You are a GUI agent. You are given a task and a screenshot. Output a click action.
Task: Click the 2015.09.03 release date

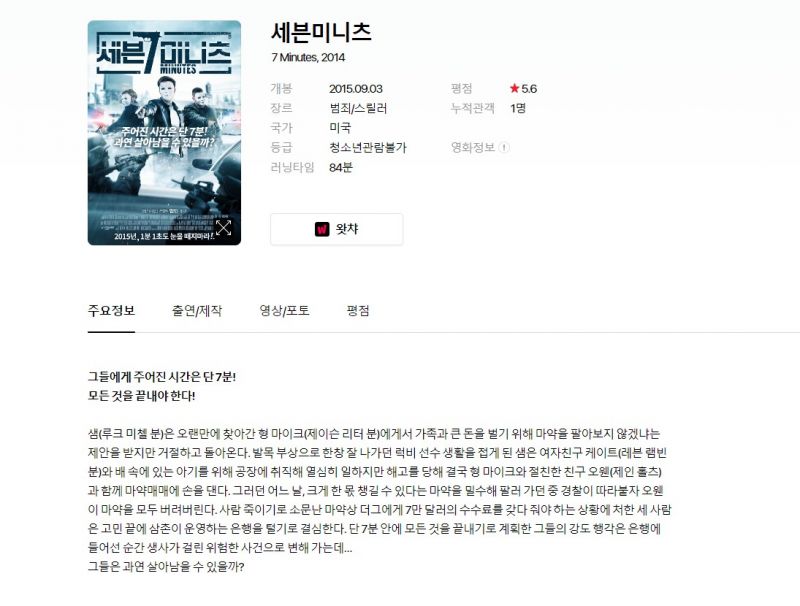356,89
